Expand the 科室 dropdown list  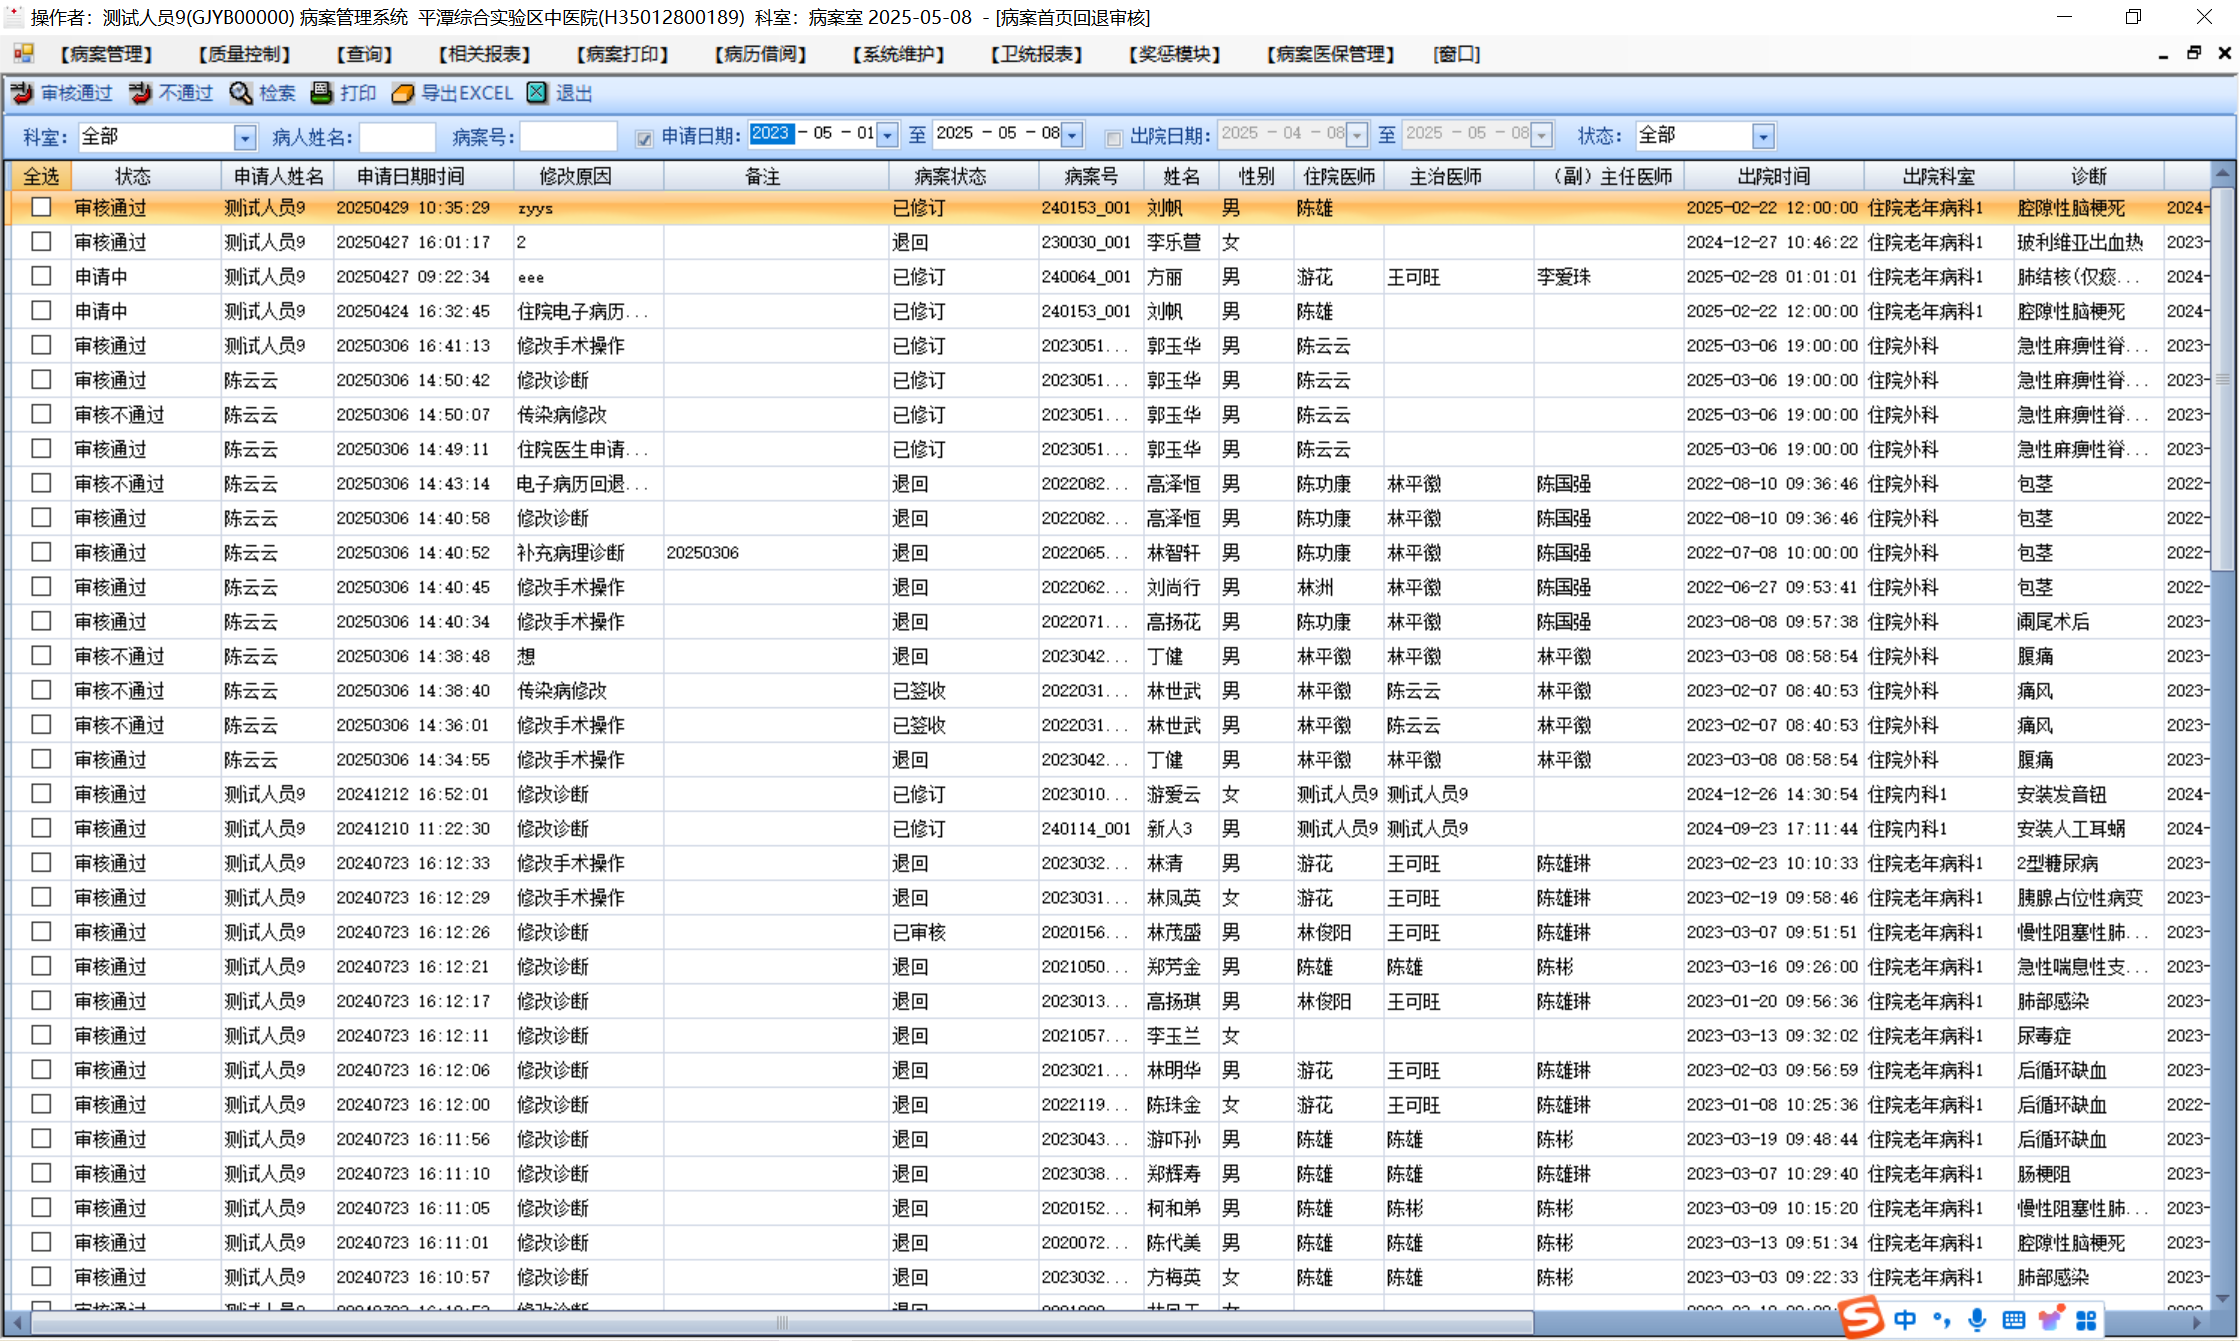click(x=245, y=137)
